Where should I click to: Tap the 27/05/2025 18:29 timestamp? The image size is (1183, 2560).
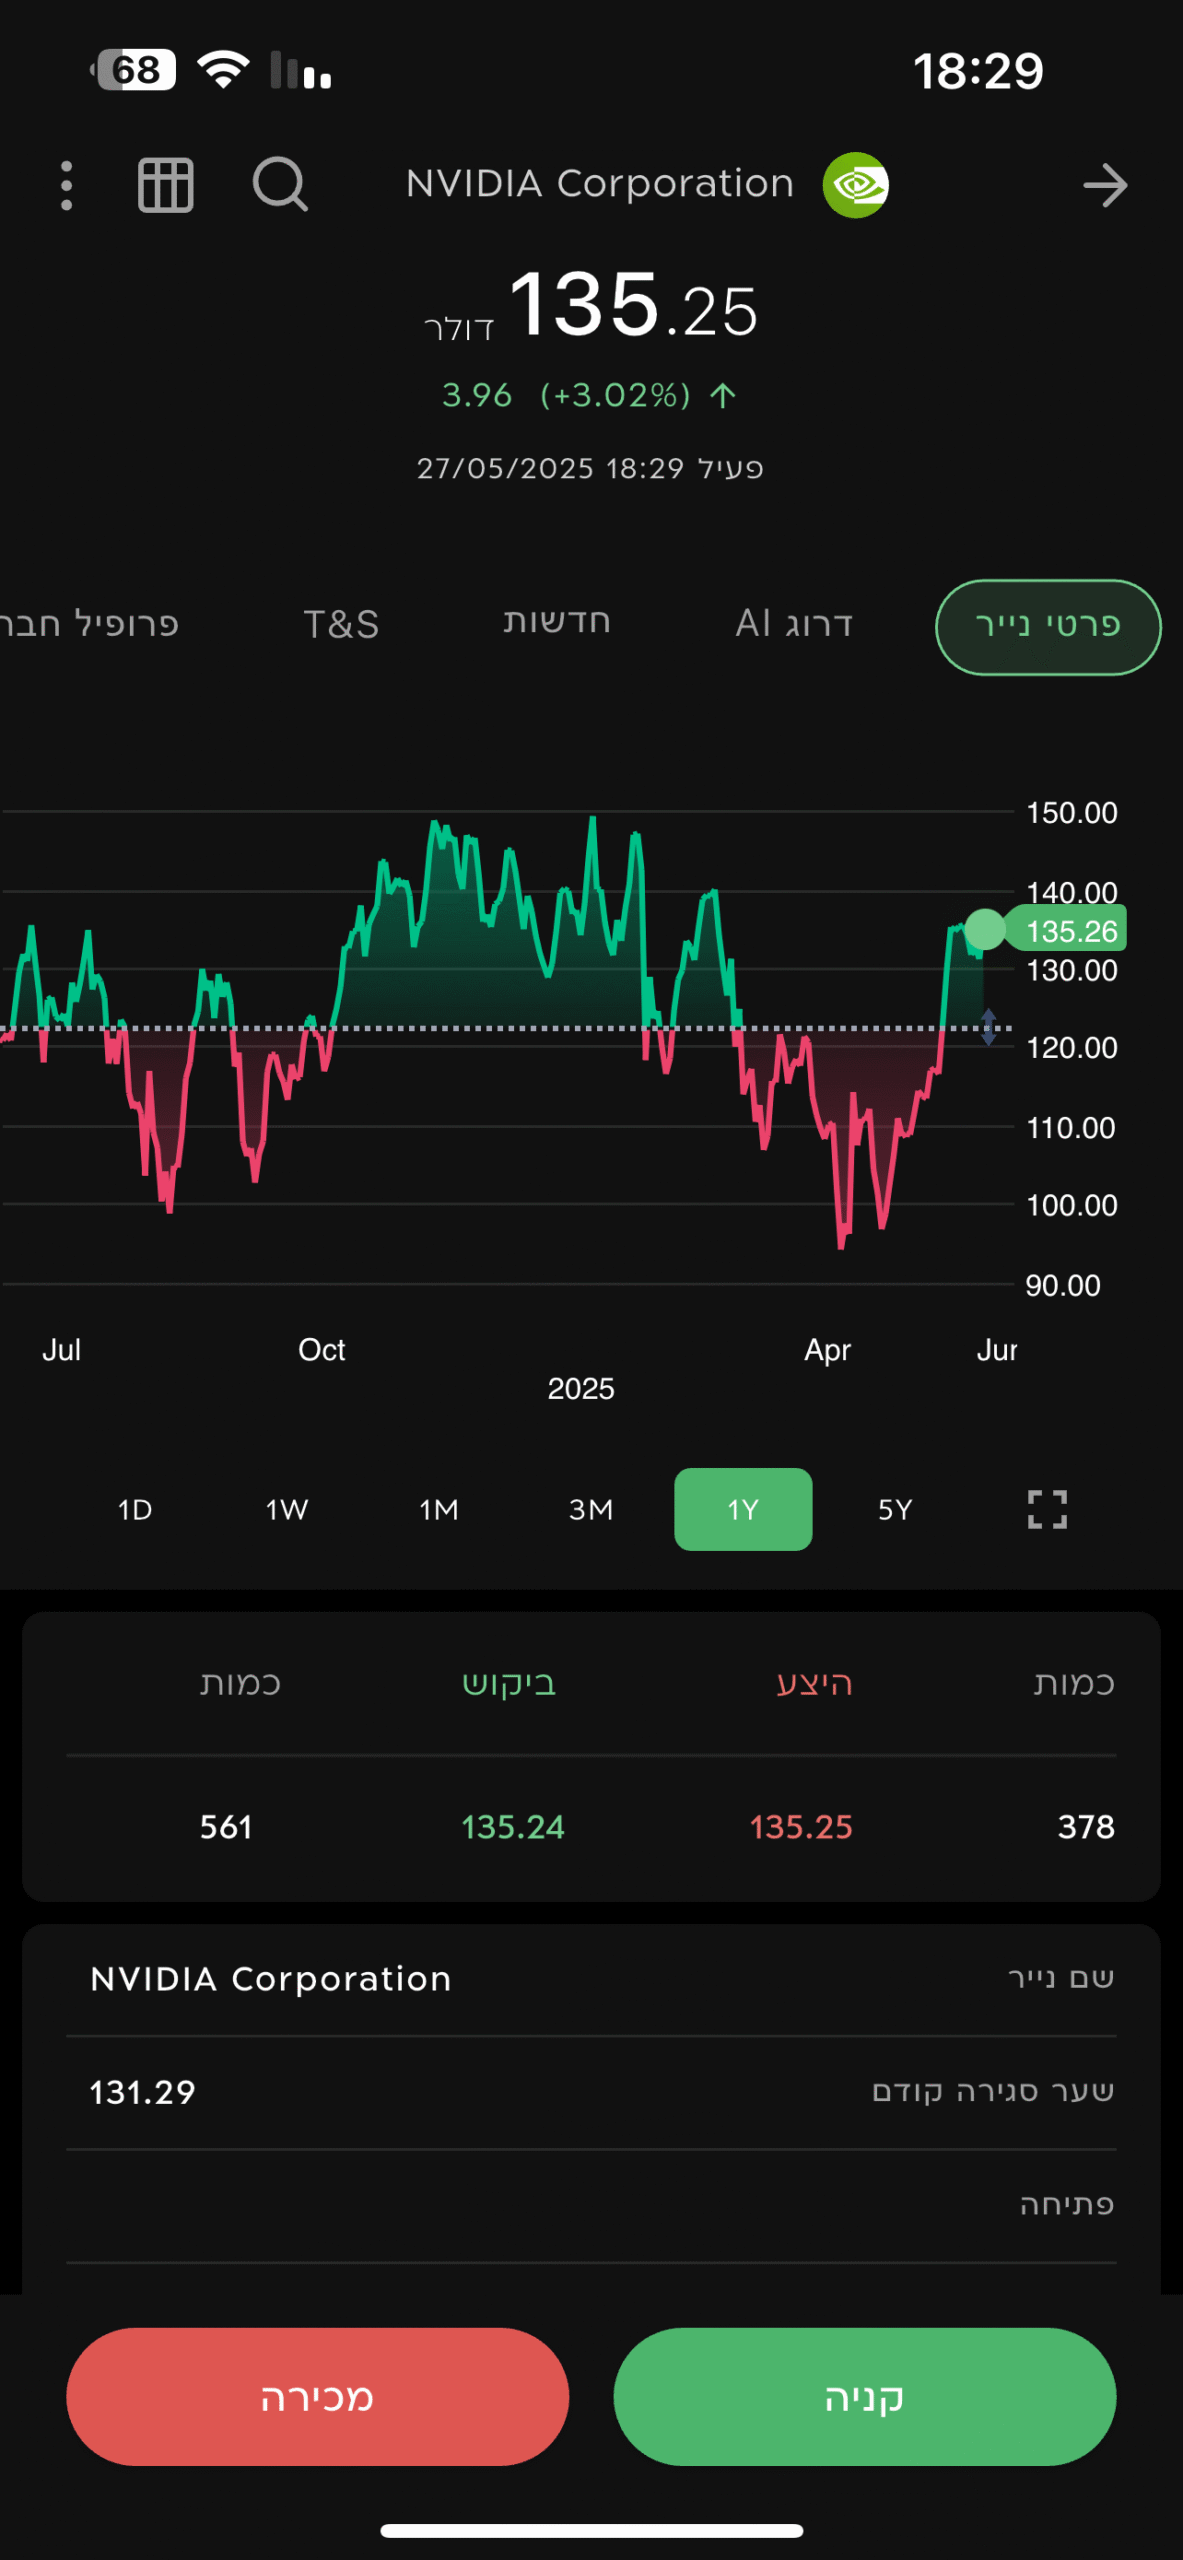550,468
